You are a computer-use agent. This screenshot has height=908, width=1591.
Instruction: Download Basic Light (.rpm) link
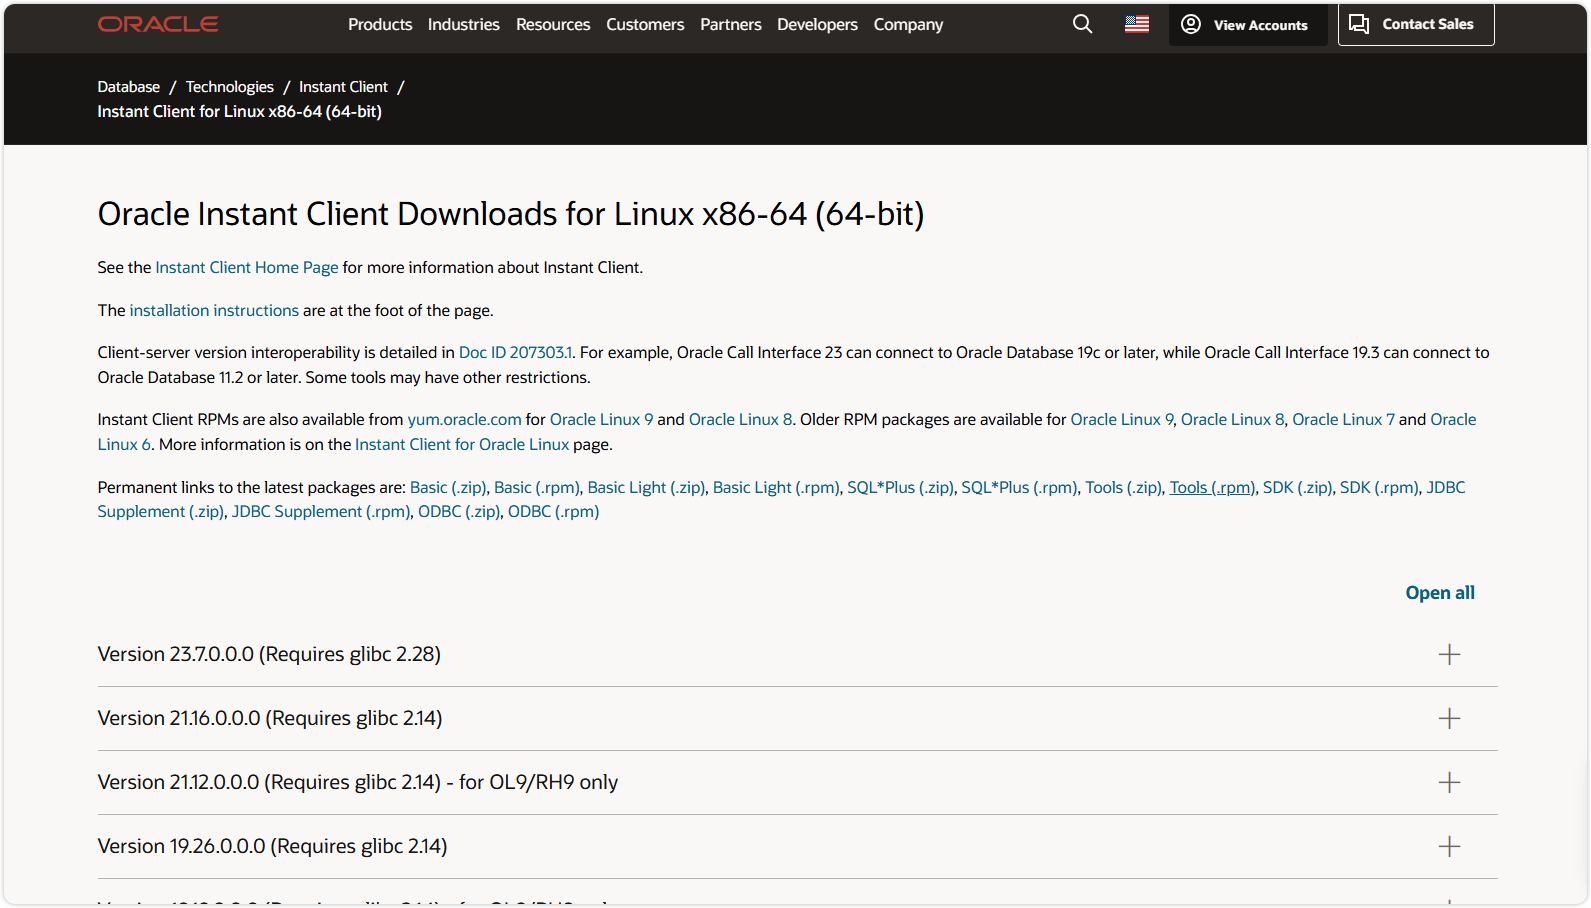coord(776,487)
